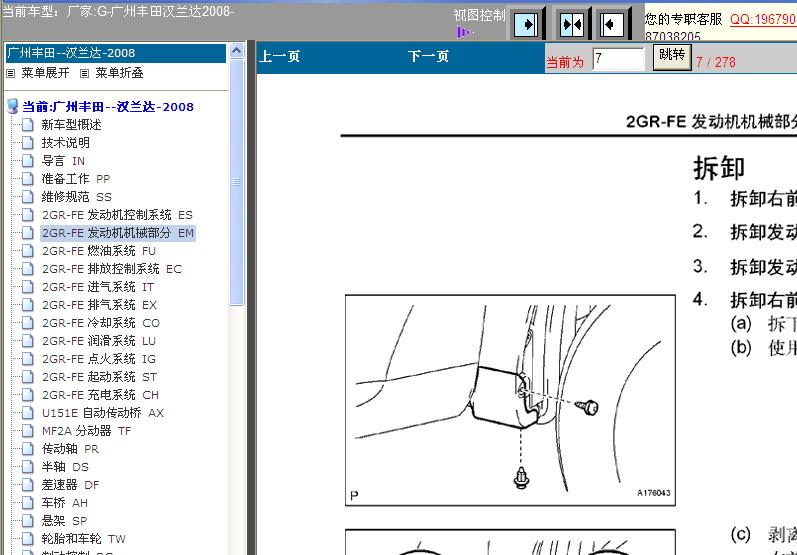Click the page icon beside 充电系统 CH
The height and width of the screenshot is (555, 797).
coord(28,395)
